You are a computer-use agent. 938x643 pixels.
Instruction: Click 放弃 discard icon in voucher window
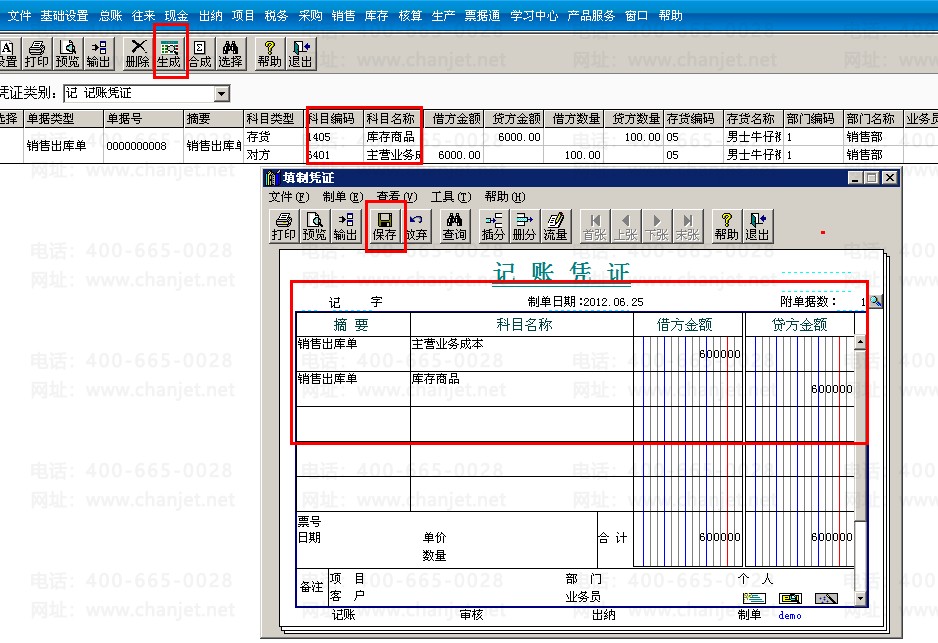click(x=416, y=226)
